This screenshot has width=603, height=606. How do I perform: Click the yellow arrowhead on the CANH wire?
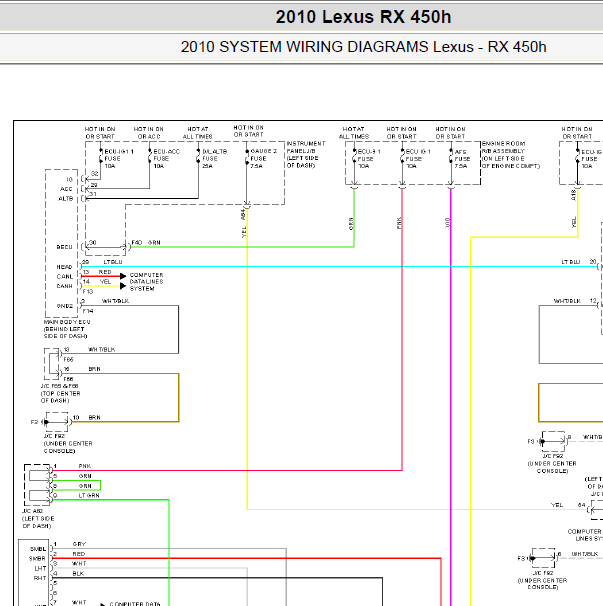pos(123,286)
